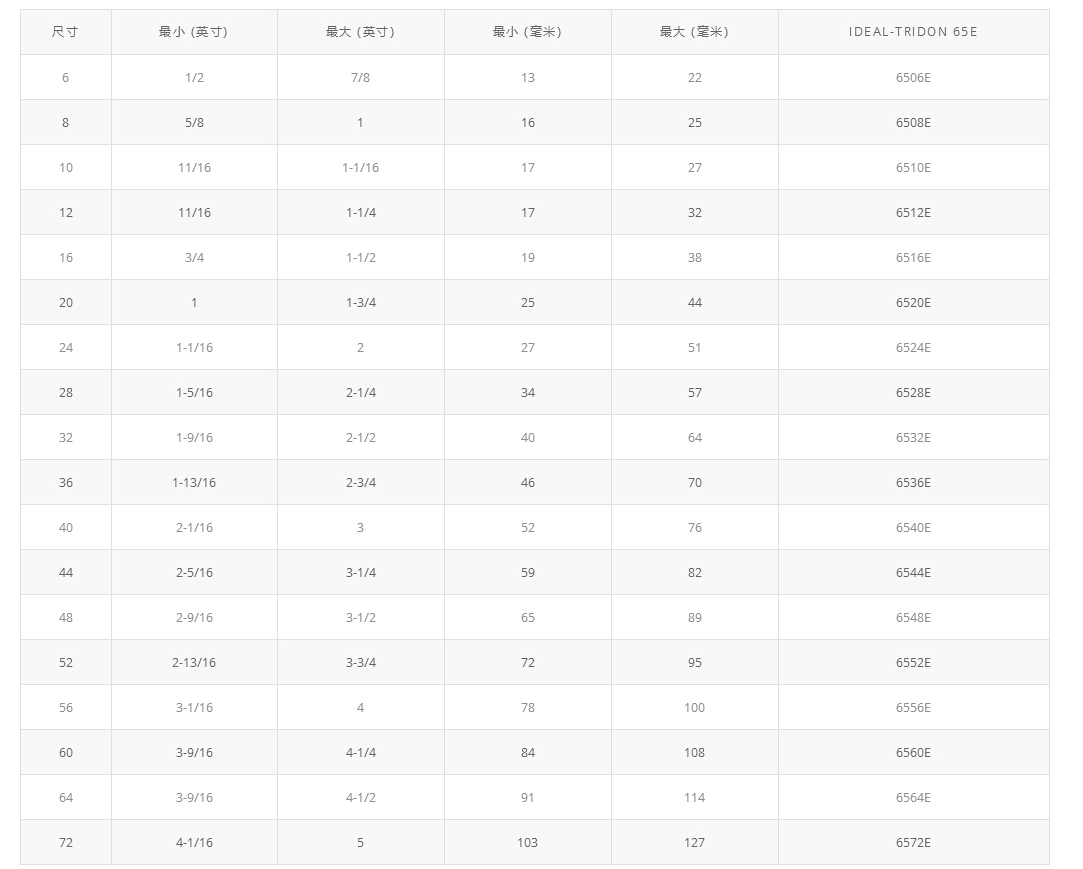
Task: Click the 最小 (英寸) column header
Action: [194, 32]
